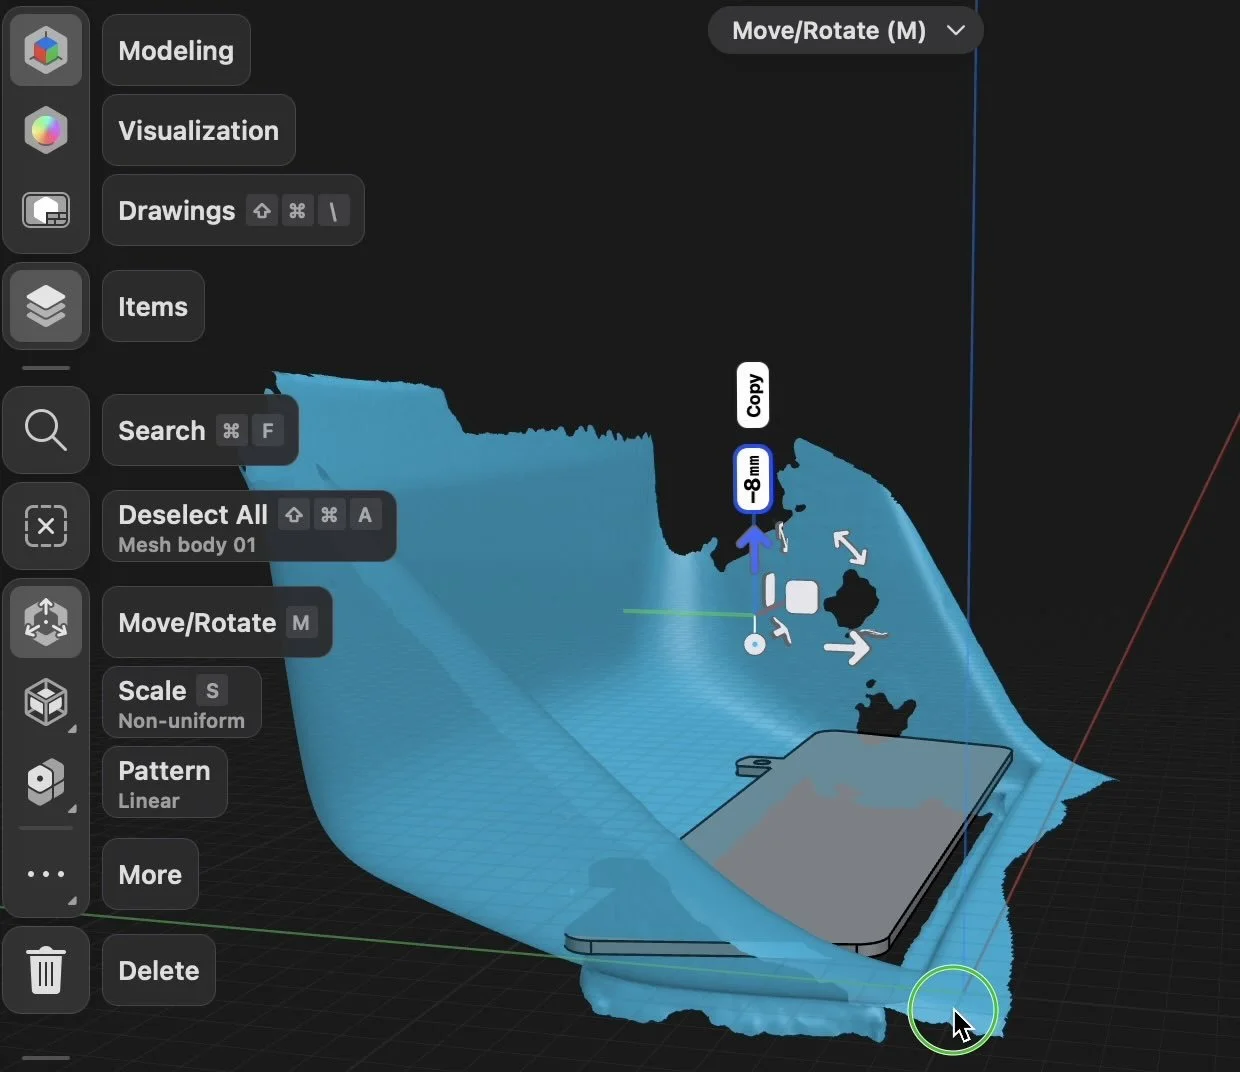
Task: Click the Deselect All icon
Action: pos(46,526)
